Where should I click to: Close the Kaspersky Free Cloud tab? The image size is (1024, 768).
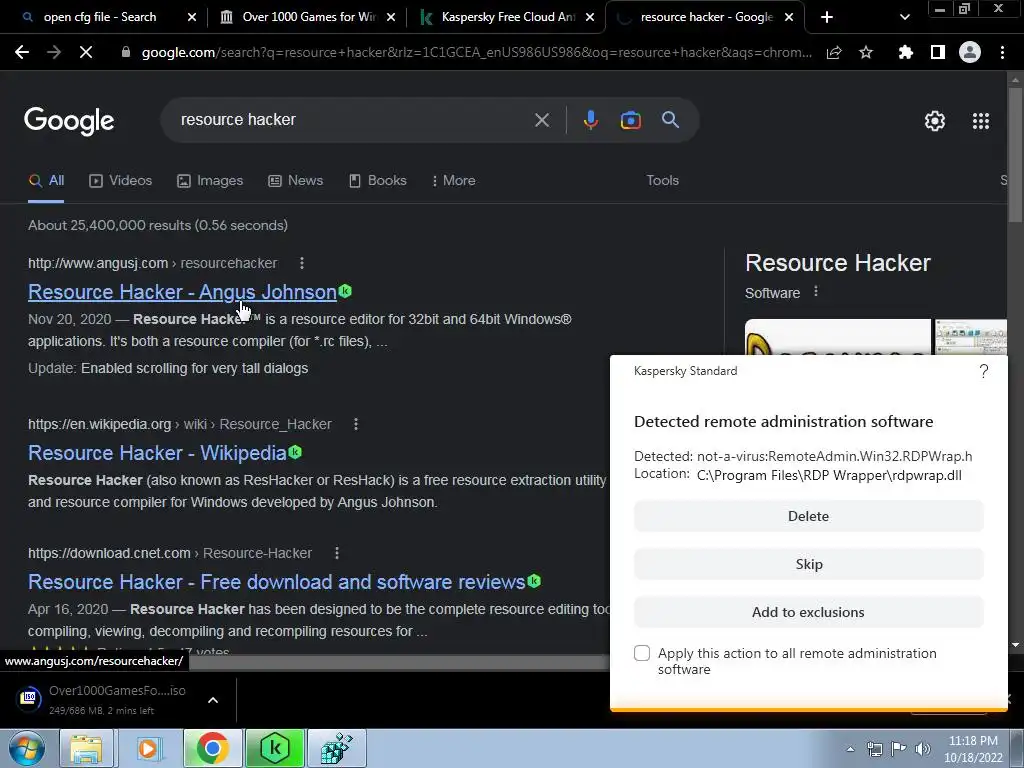point(590,18)
